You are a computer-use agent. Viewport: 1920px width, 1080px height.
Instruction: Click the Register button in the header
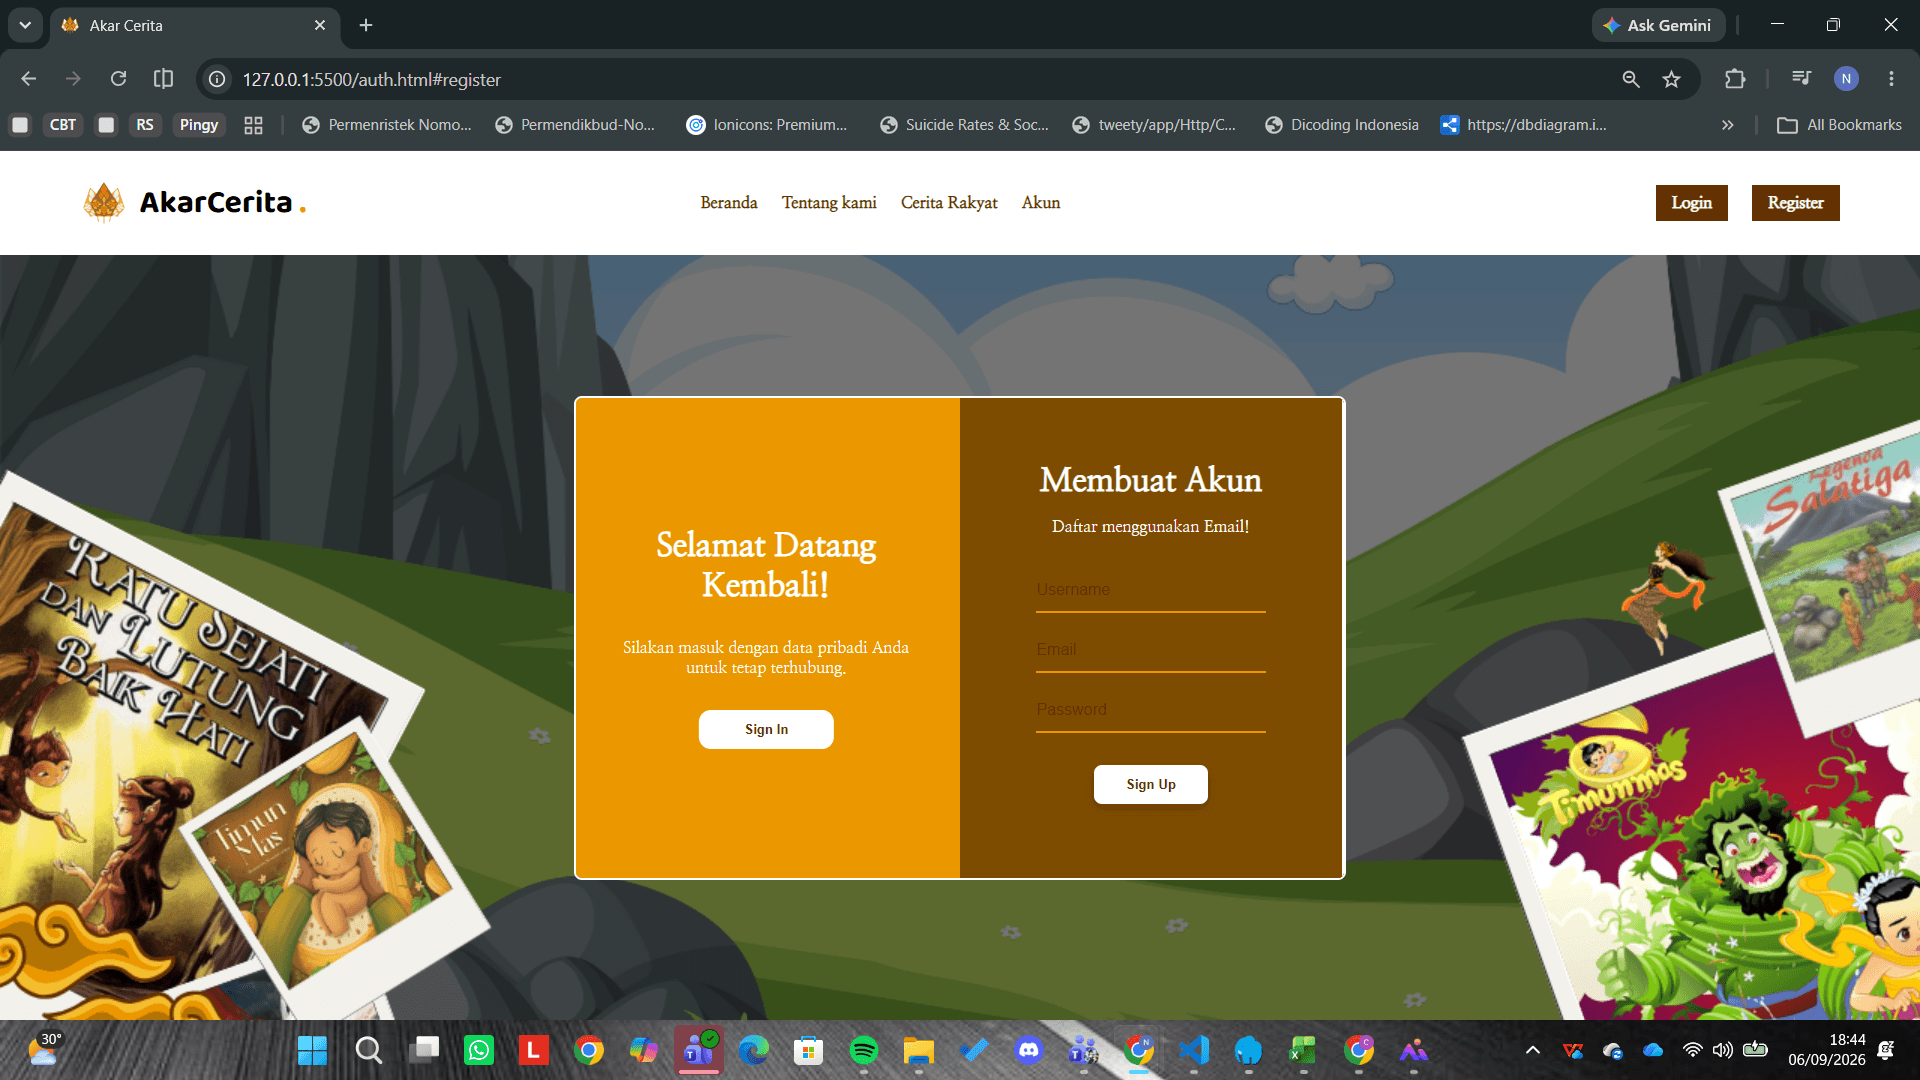(x=1796, y=203)
